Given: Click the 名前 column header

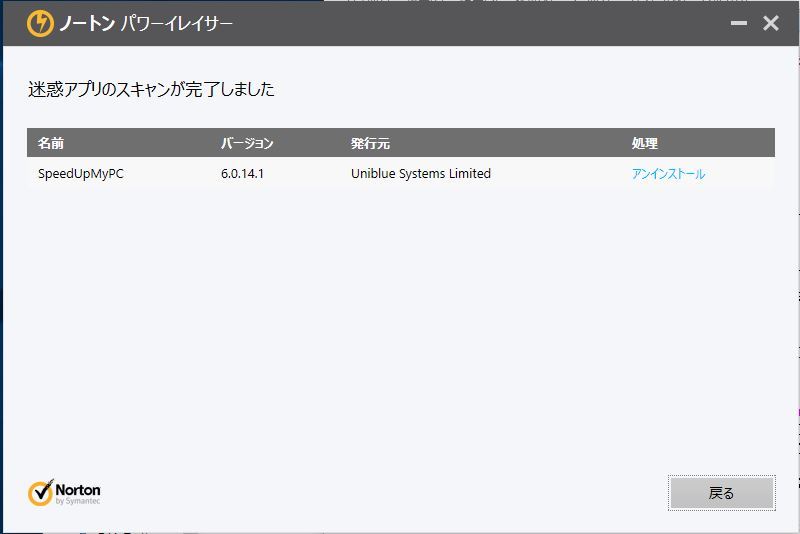Looking at the screenshot, I should [x=51, y=143].
